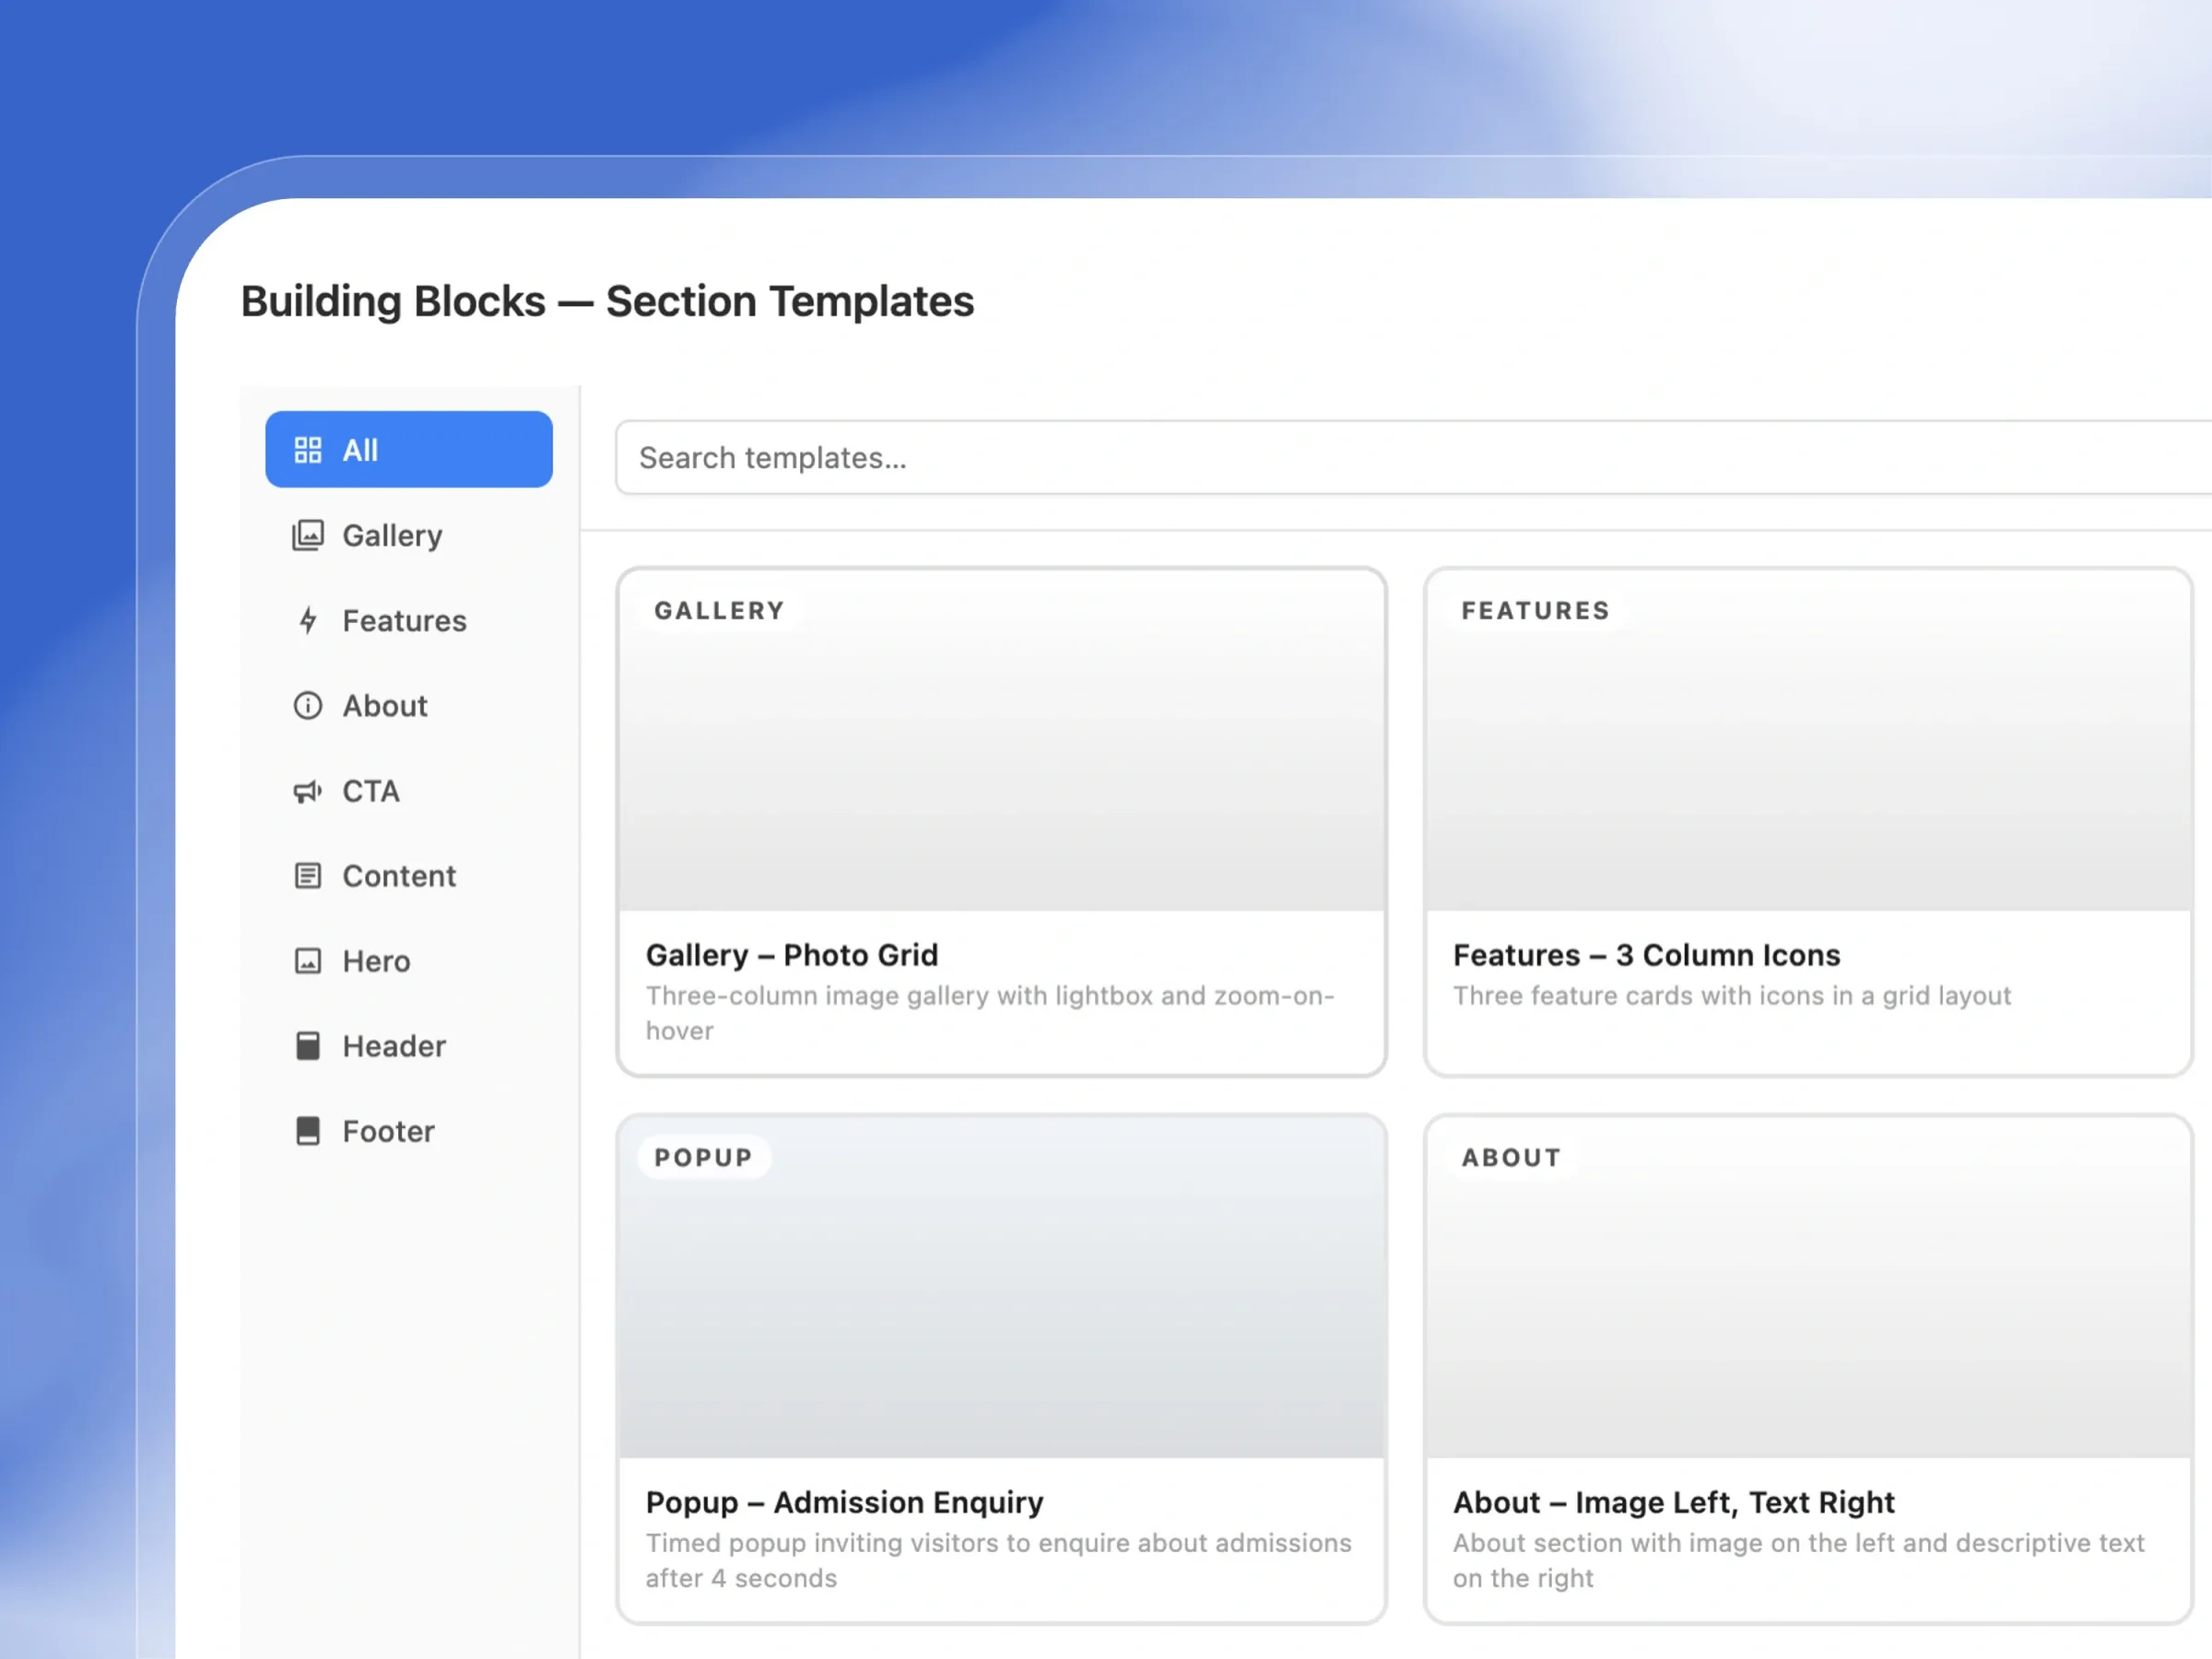Click the 'Timed popup inviting visitors' description
This screenshot has width=2212, height=1659.
click(998, 1560)
